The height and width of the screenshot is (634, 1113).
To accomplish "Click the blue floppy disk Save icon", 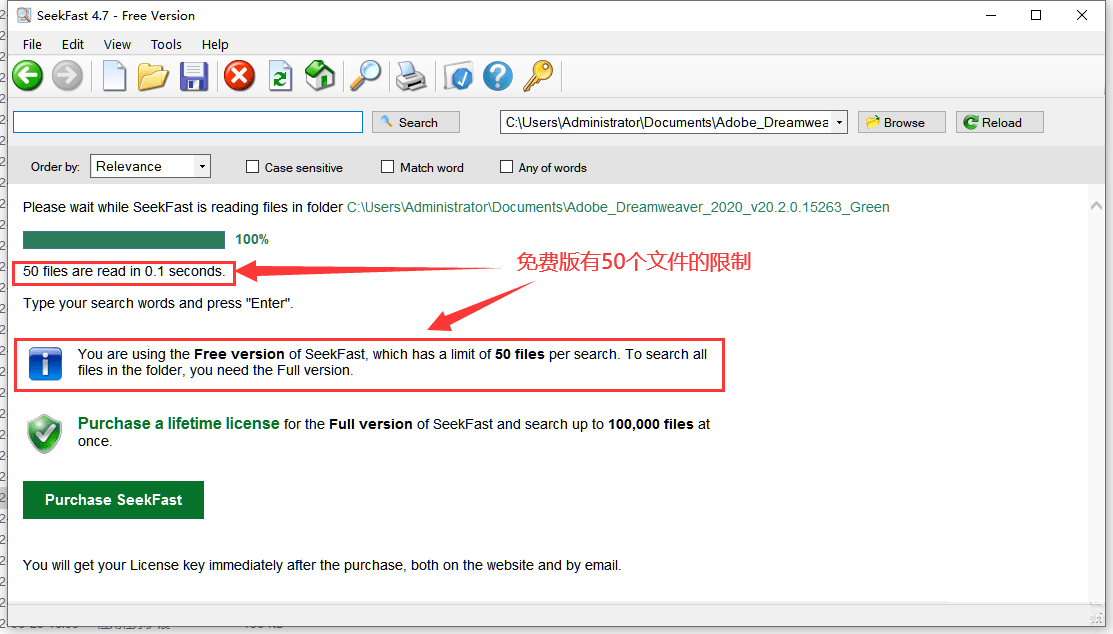I will 193,76.
